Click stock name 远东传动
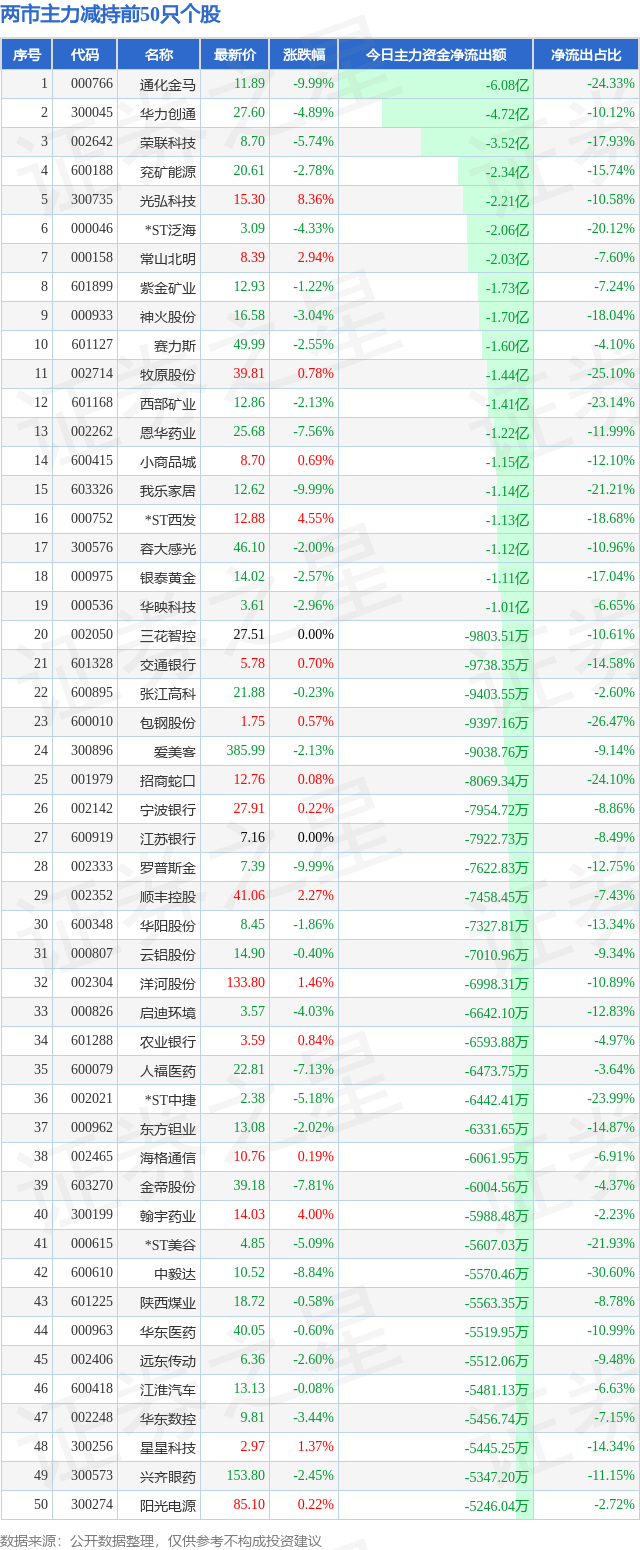The image size is (640, 1550). (x=168, y=1361)
